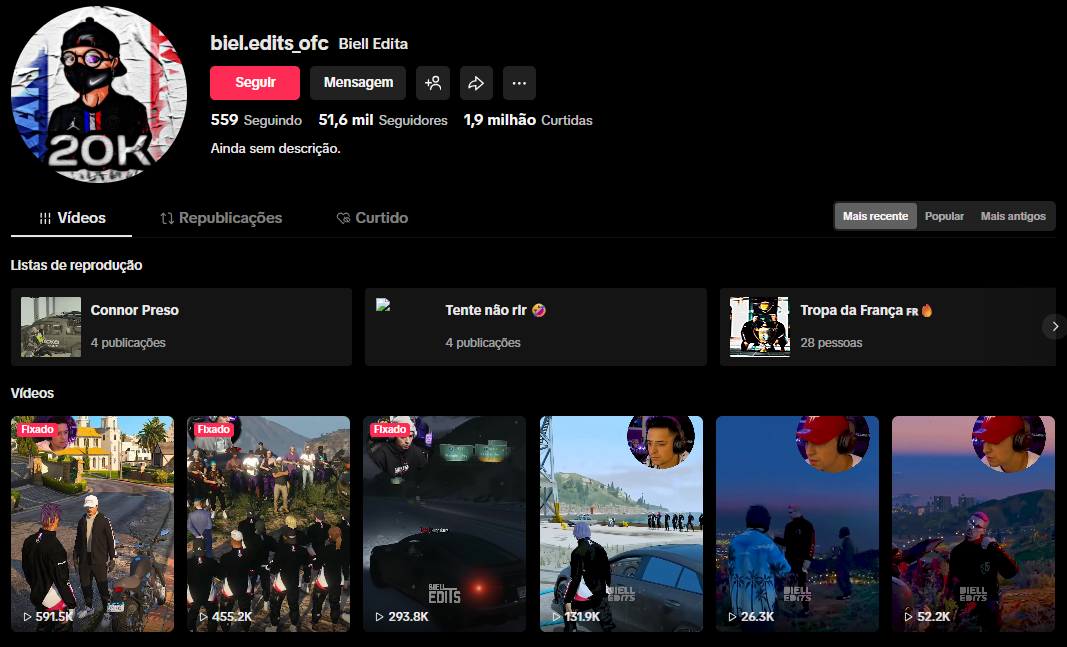Viewport: 1067px width, 647px height.
Task: Click the Tropa da França thumbnail image
Action: click(760, 327)
